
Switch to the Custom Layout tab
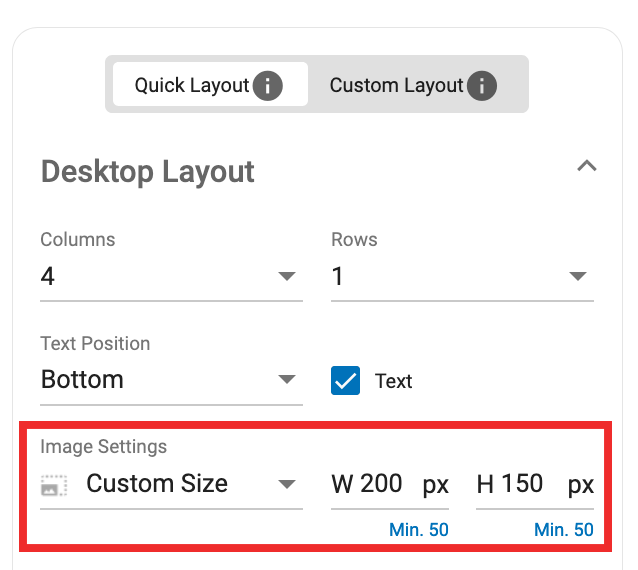tap(396, 86)
